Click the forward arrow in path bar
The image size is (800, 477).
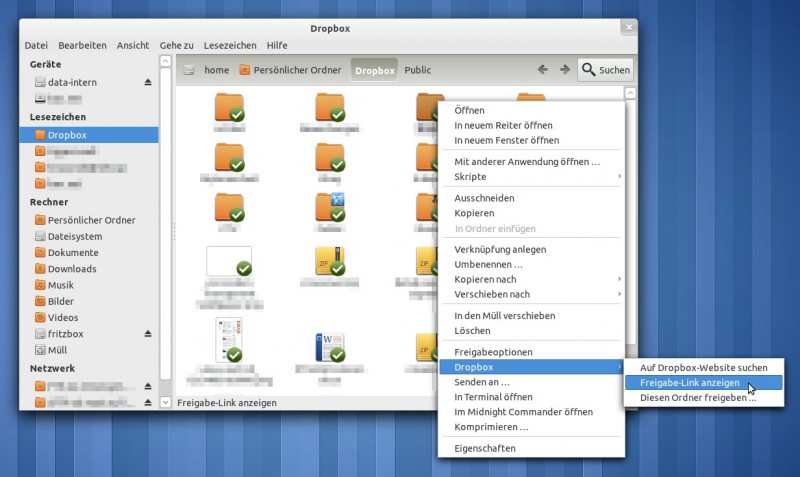(x=565, y=70)
